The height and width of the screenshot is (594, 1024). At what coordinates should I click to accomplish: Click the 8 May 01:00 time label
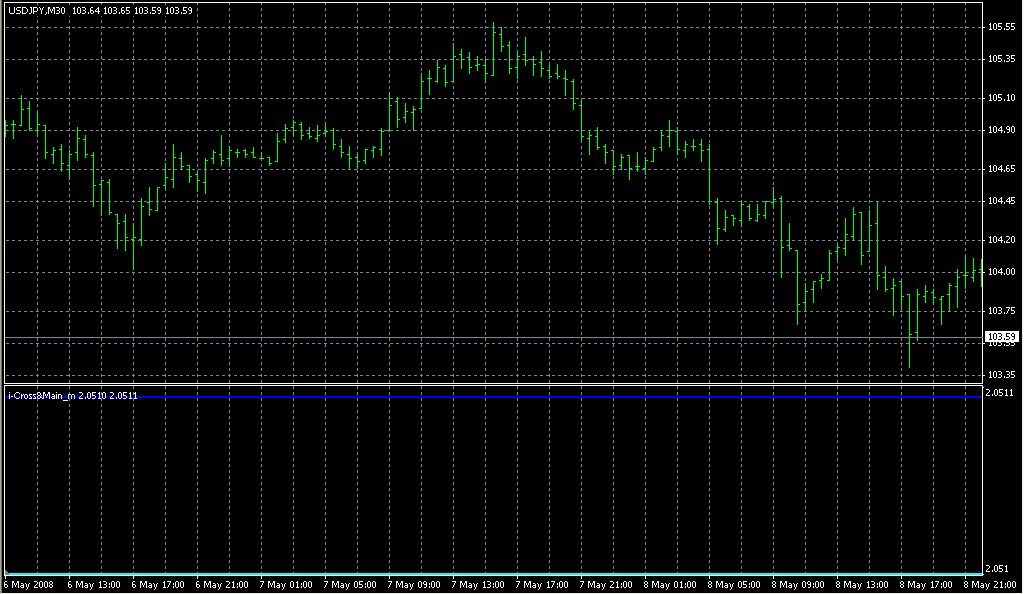tap(670, 586)
